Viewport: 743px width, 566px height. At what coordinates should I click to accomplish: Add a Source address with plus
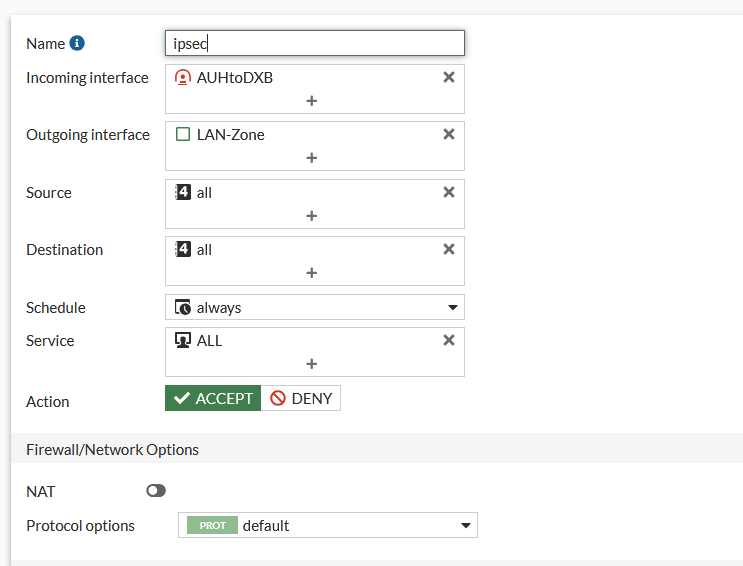coord(311,216)
